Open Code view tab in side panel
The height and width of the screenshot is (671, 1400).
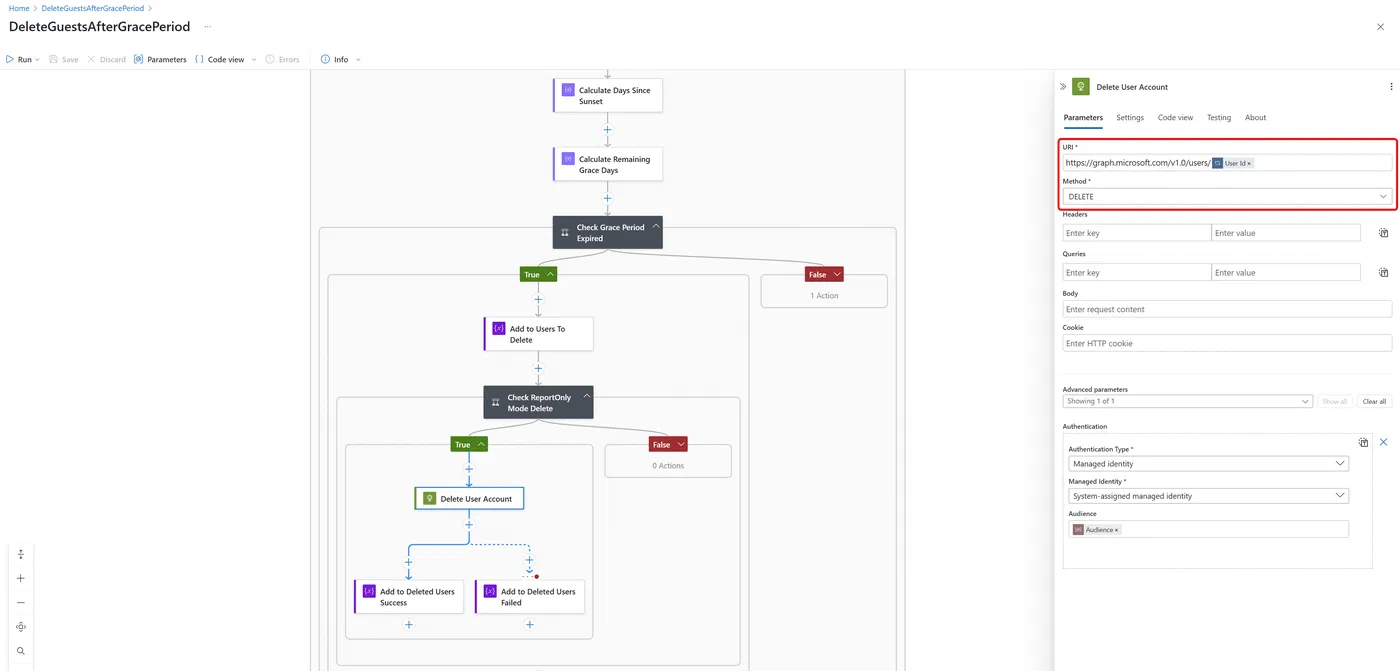click(x=1175, y=118)
